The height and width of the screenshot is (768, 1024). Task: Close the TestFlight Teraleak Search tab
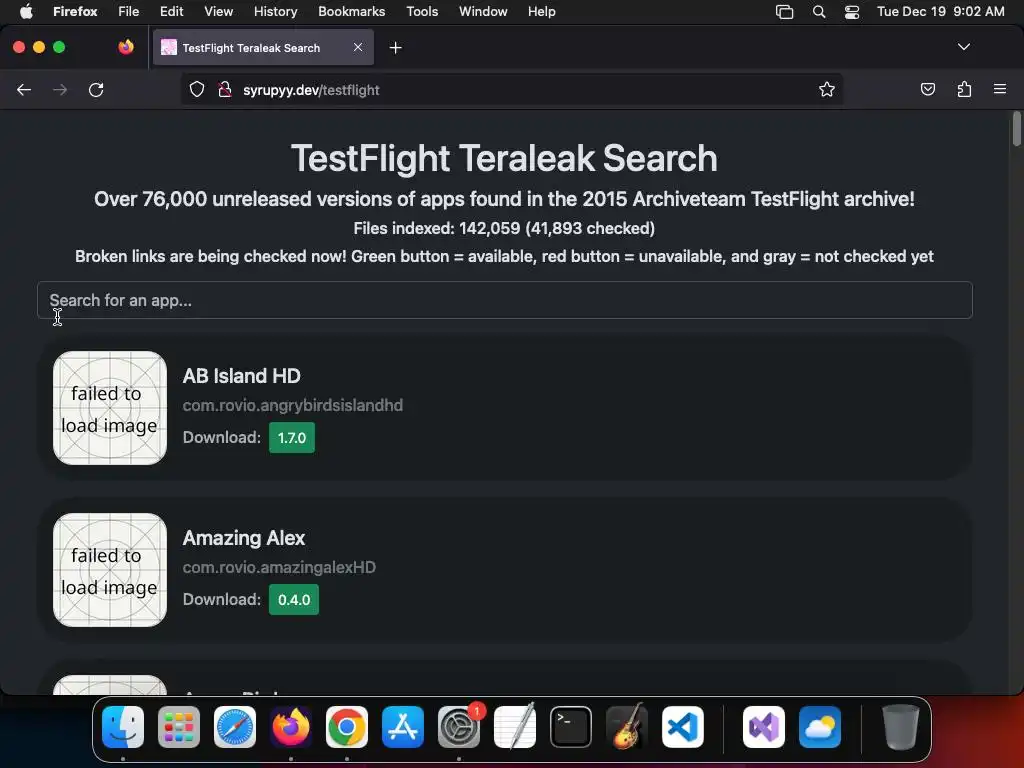point(358,47)
